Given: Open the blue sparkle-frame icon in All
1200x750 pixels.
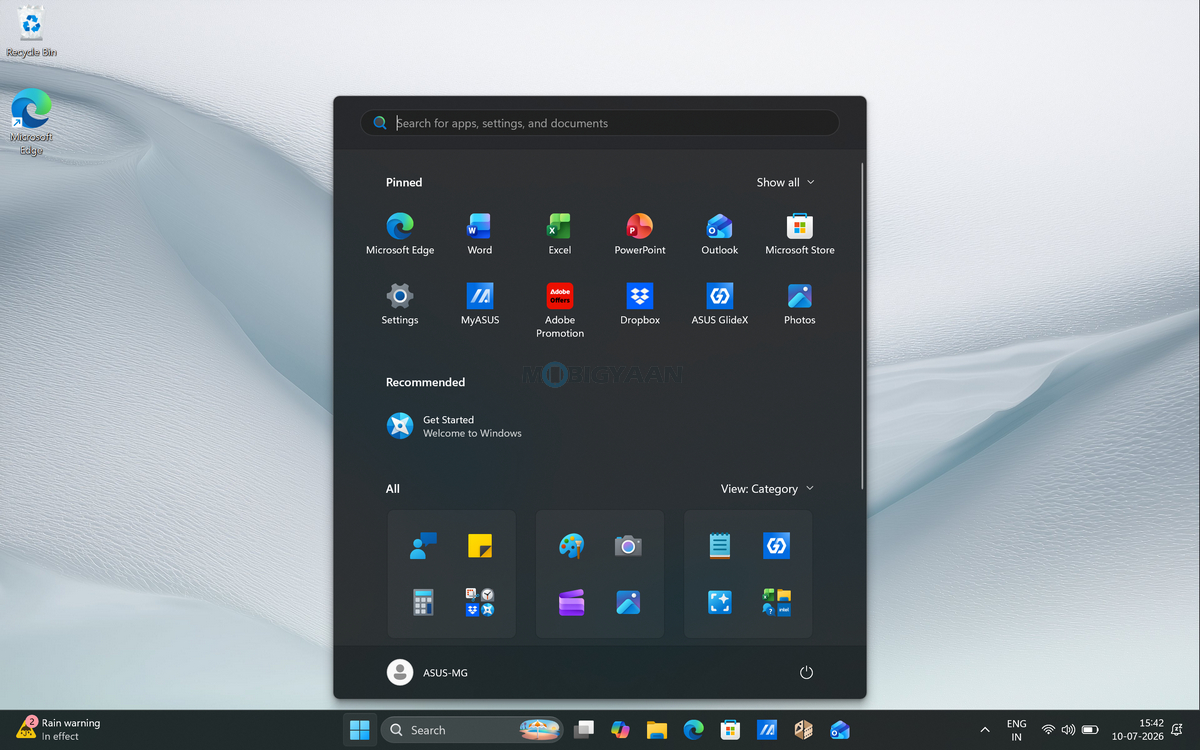Looking at the screenshot, I should tap(719, 602).
